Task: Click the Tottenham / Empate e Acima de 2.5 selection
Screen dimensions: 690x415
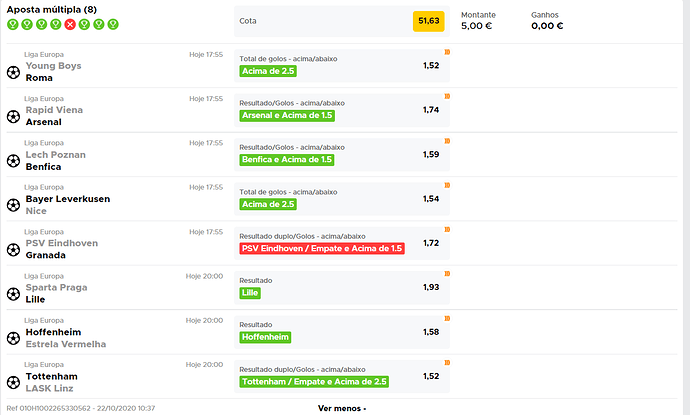Action: [314, 382]
